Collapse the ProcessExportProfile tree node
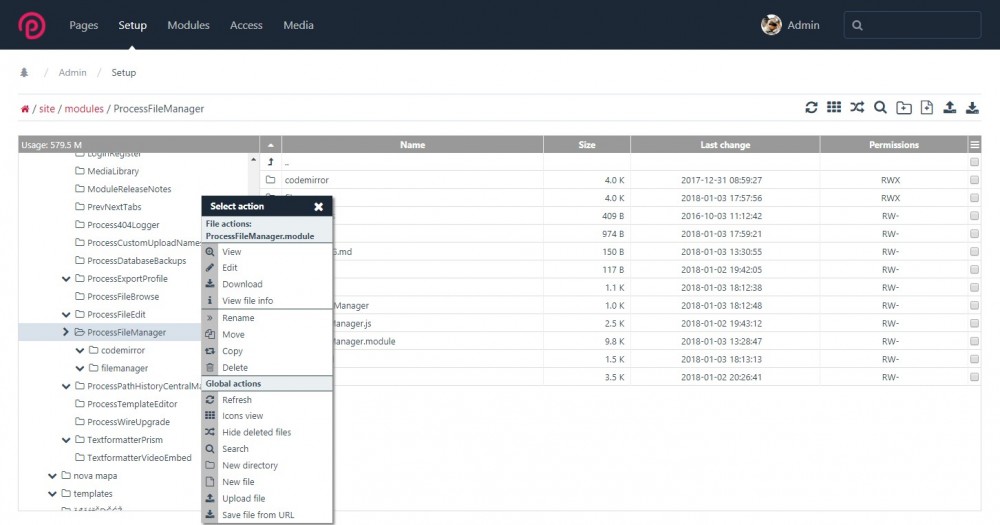Image resolution: width=1000 pixels, height=525 pixels. [x=66, y=279]
